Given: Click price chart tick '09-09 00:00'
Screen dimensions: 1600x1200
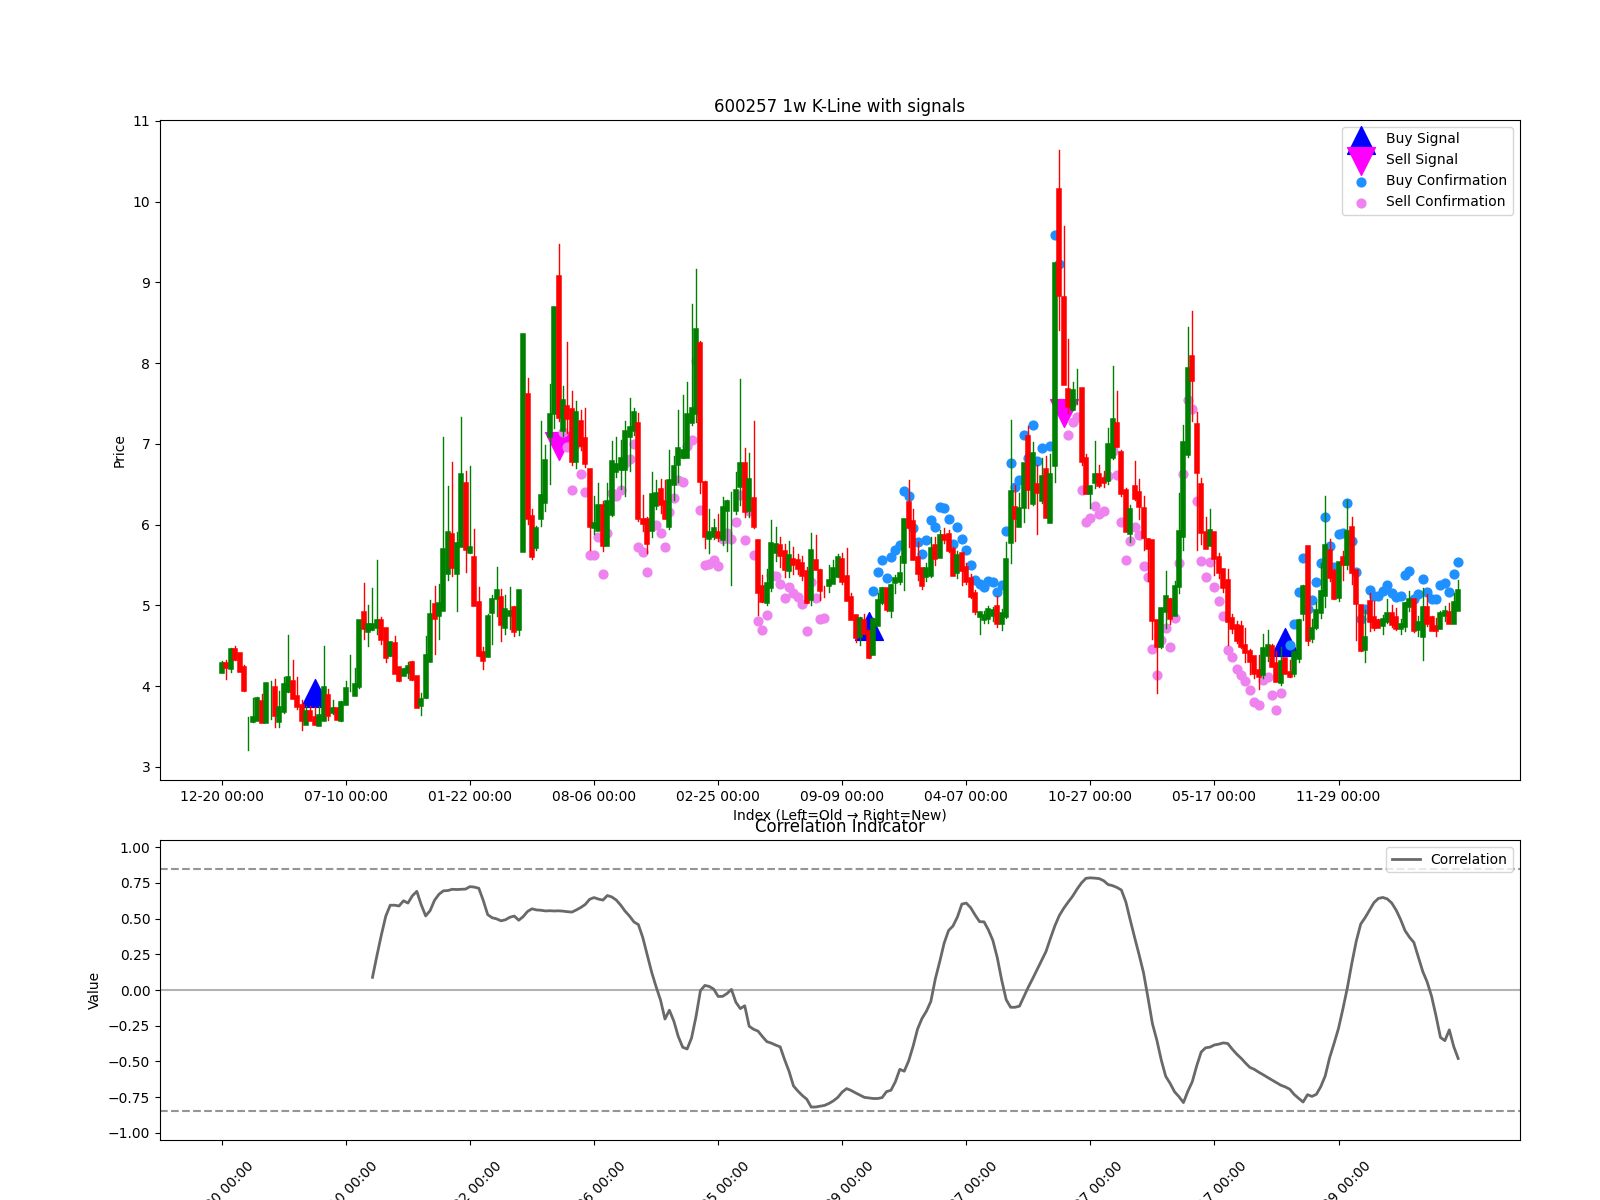Looking at the screenshot, I should (842, 797).
